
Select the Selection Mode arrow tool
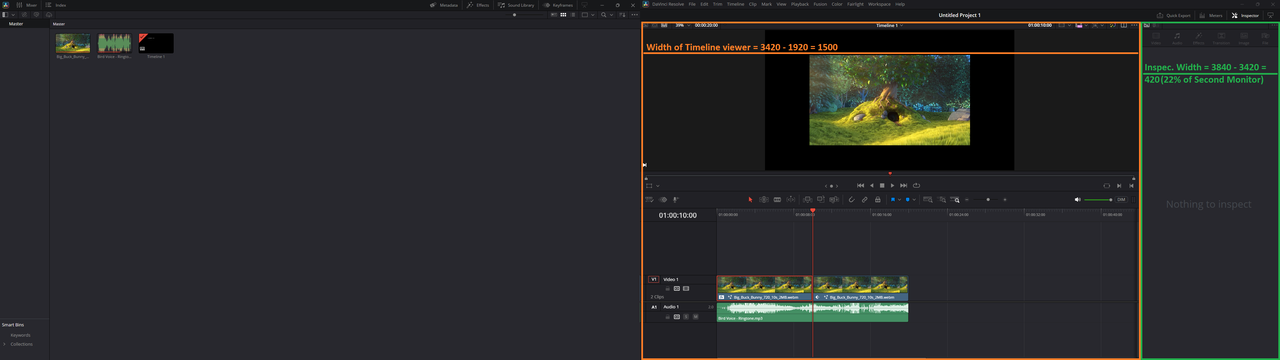750,200
